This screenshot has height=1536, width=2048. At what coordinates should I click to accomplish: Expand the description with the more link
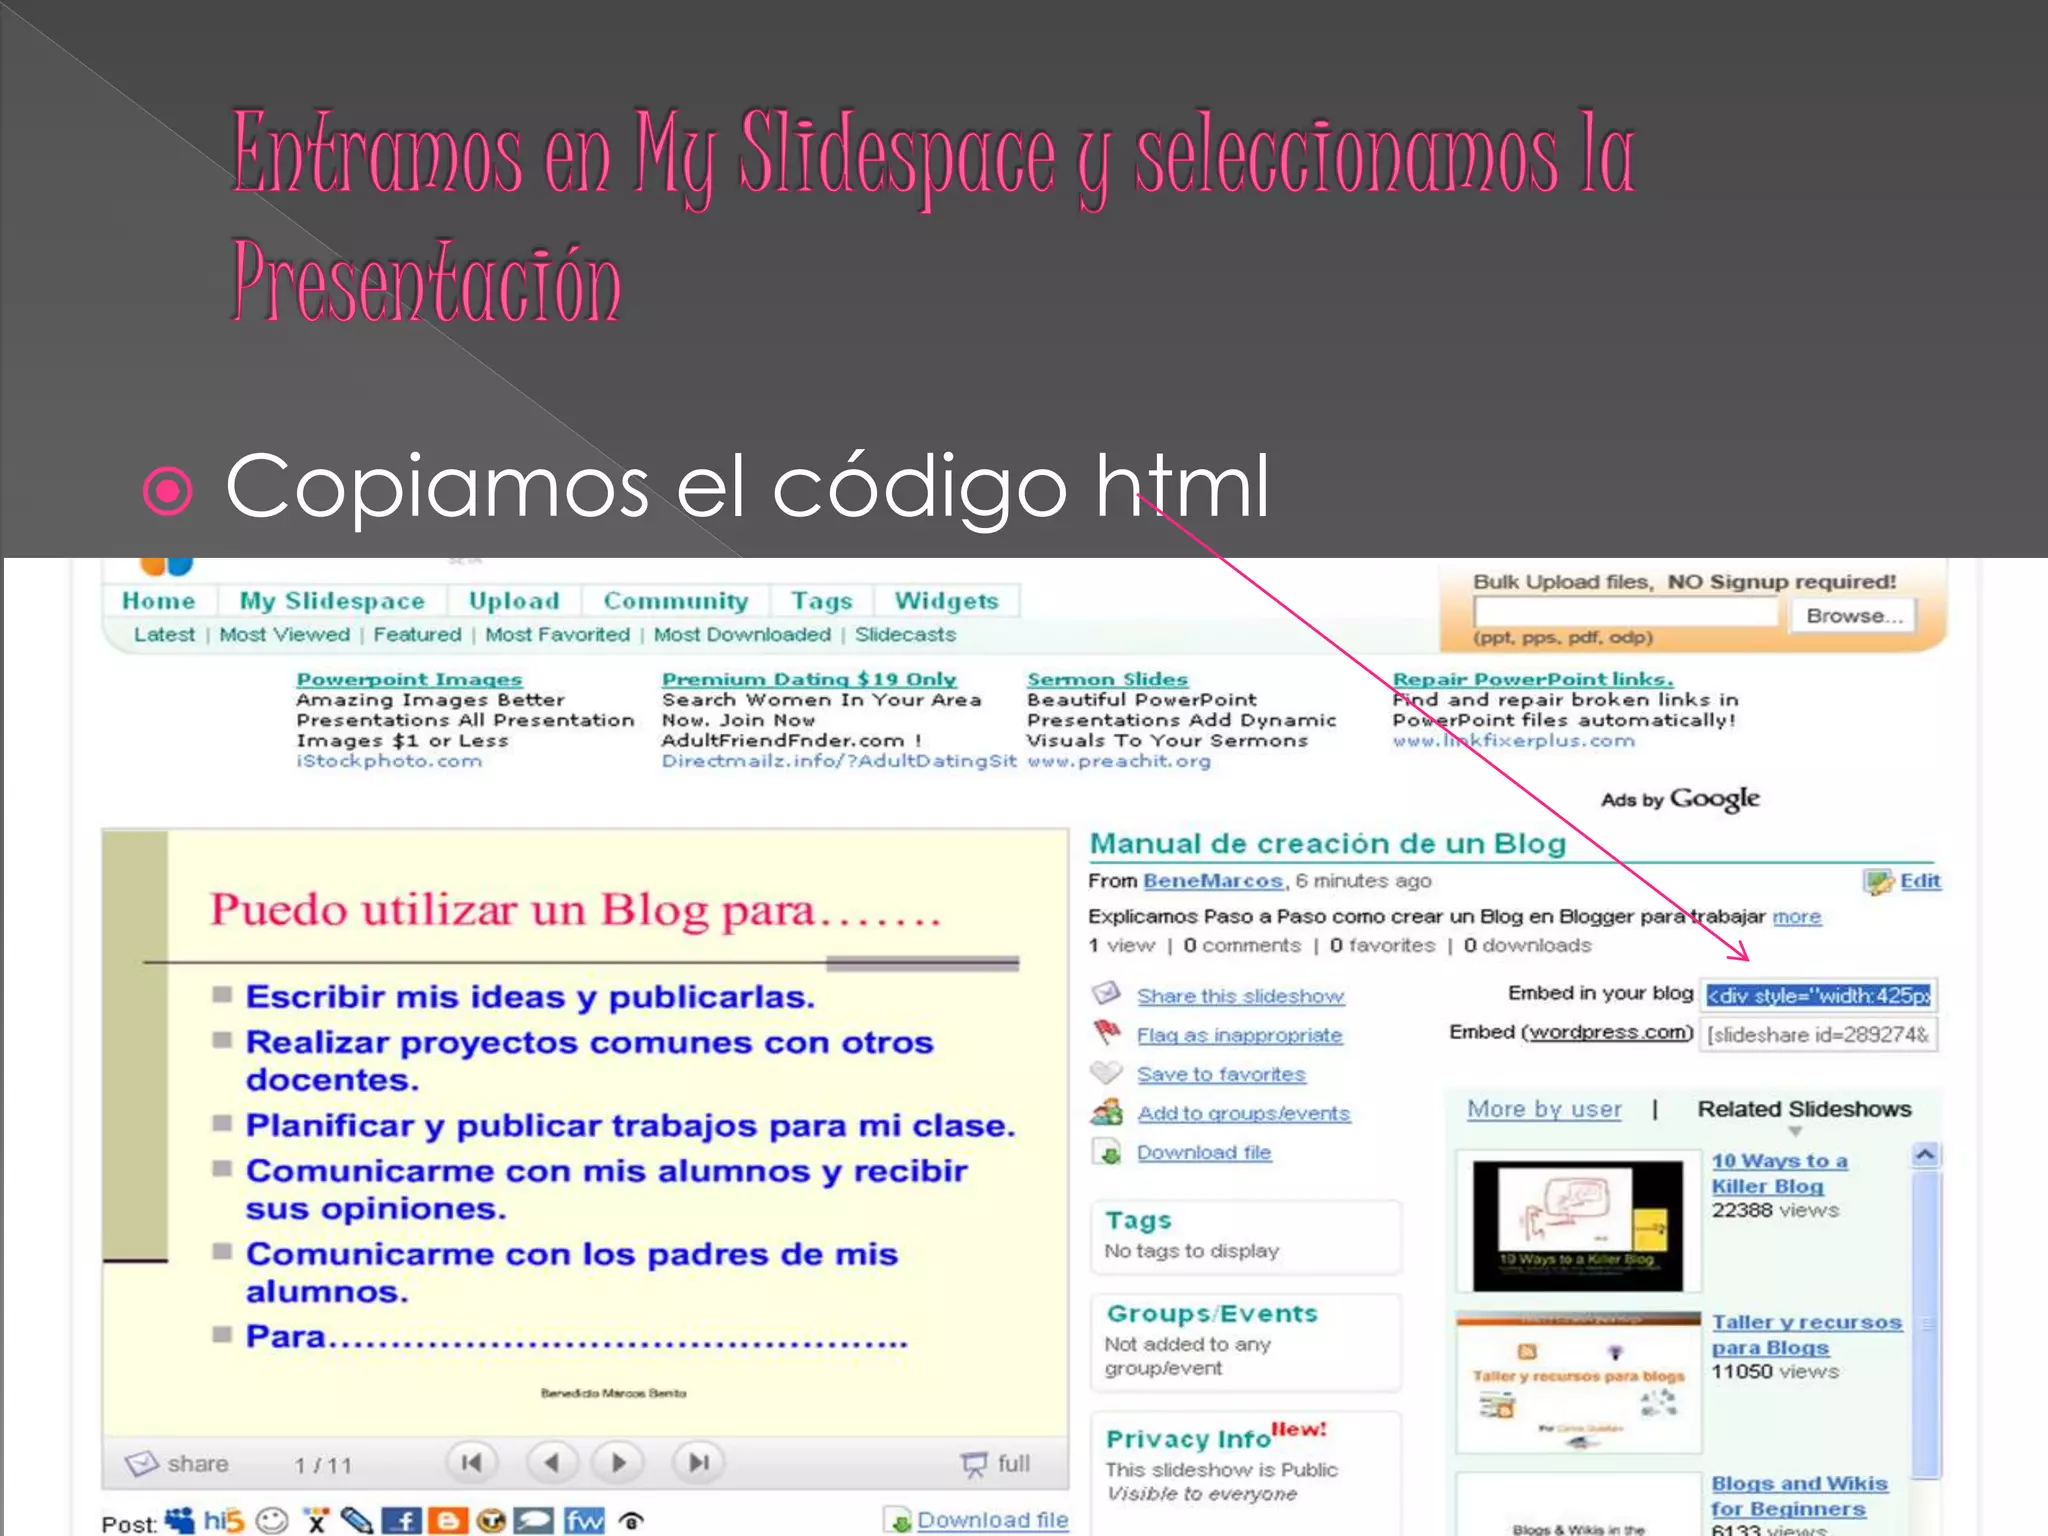pyautogui.click(x=1797, y=917)
